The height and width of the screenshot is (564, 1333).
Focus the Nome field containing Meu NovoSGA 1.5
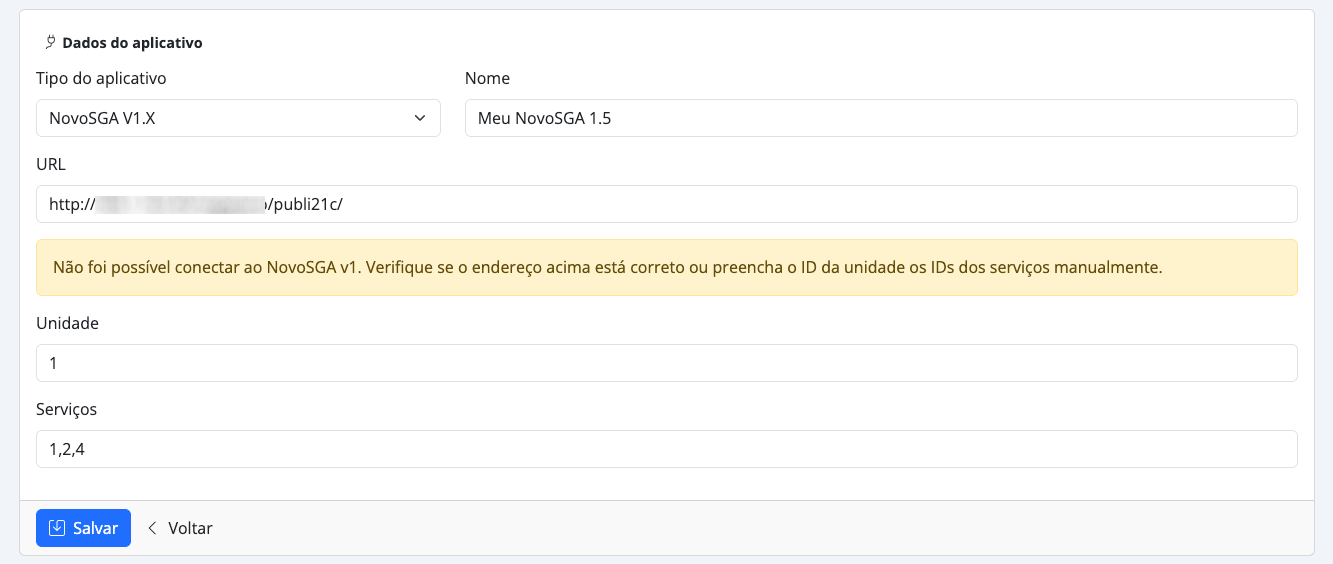coord(880,118)
